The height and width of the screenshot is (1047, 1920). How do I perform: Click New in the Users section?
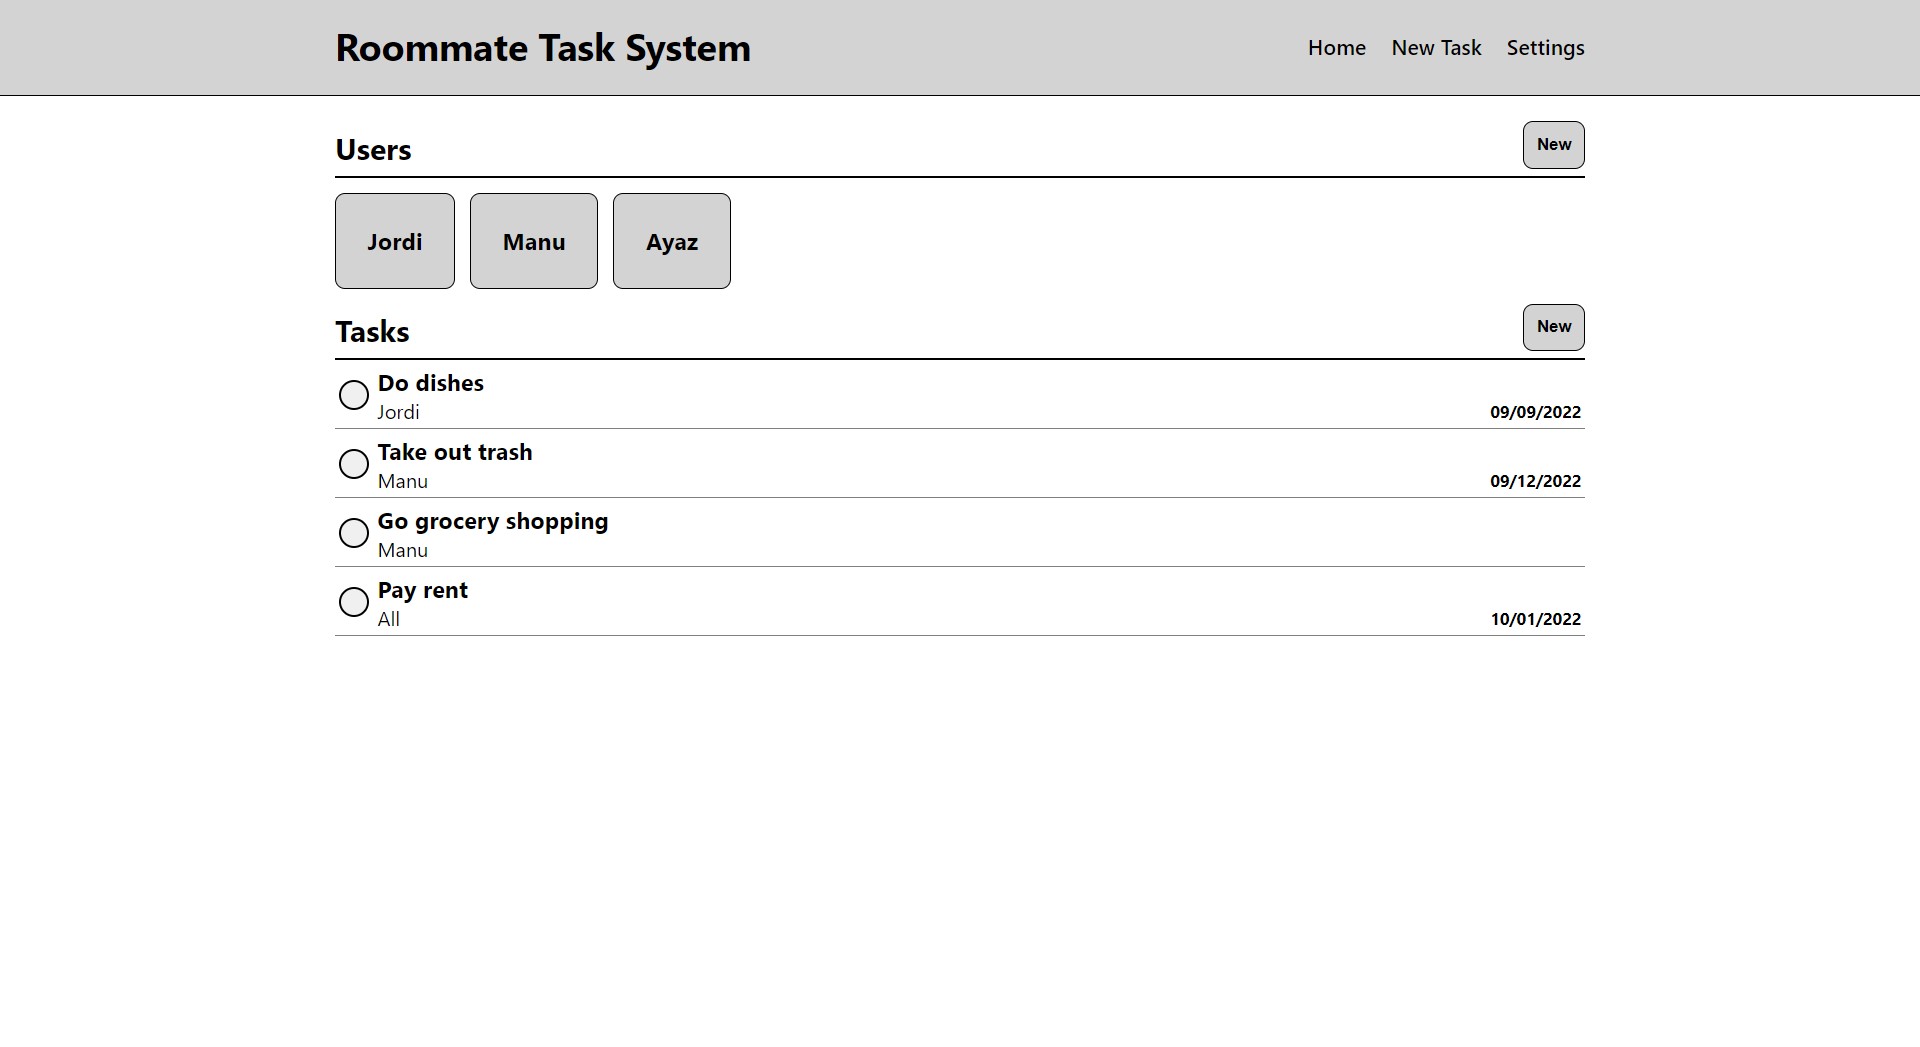[1552, 144]
